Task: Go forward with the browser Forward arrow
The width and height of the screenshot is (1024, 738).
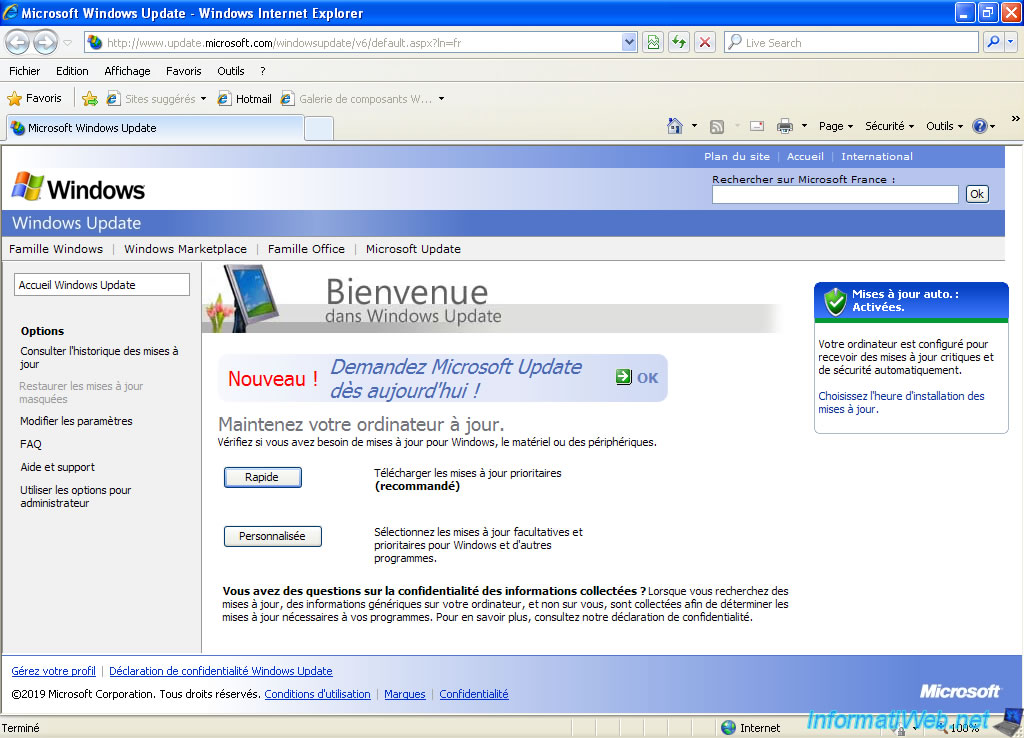Action: pyautogui.click(x=45, y=43)
